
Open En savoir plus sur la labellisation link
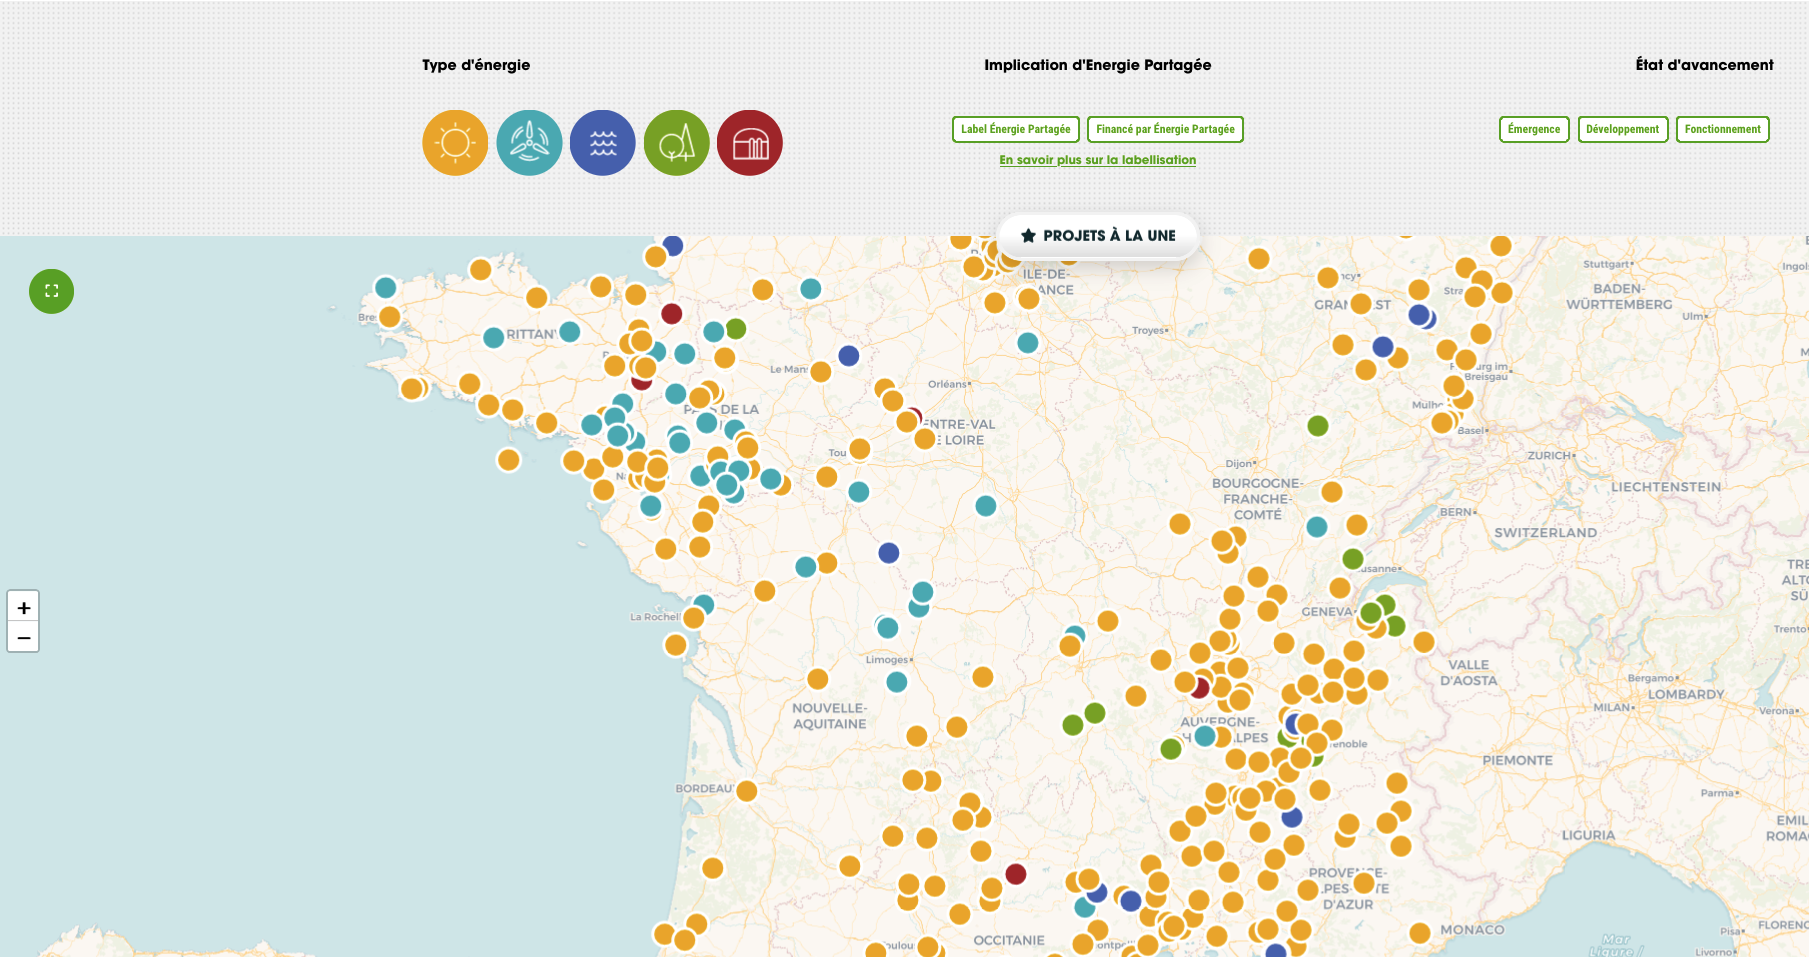1097,160
